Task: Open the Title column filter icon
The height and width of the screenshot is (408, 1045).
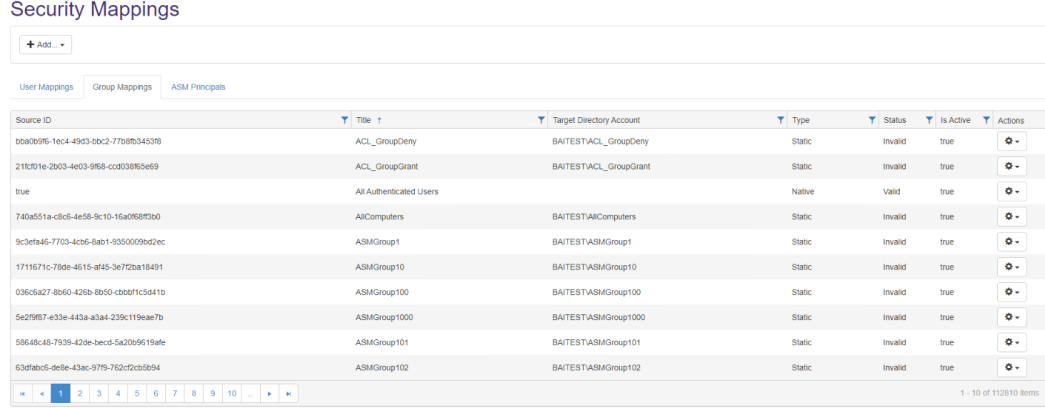Action: point(541,120)
